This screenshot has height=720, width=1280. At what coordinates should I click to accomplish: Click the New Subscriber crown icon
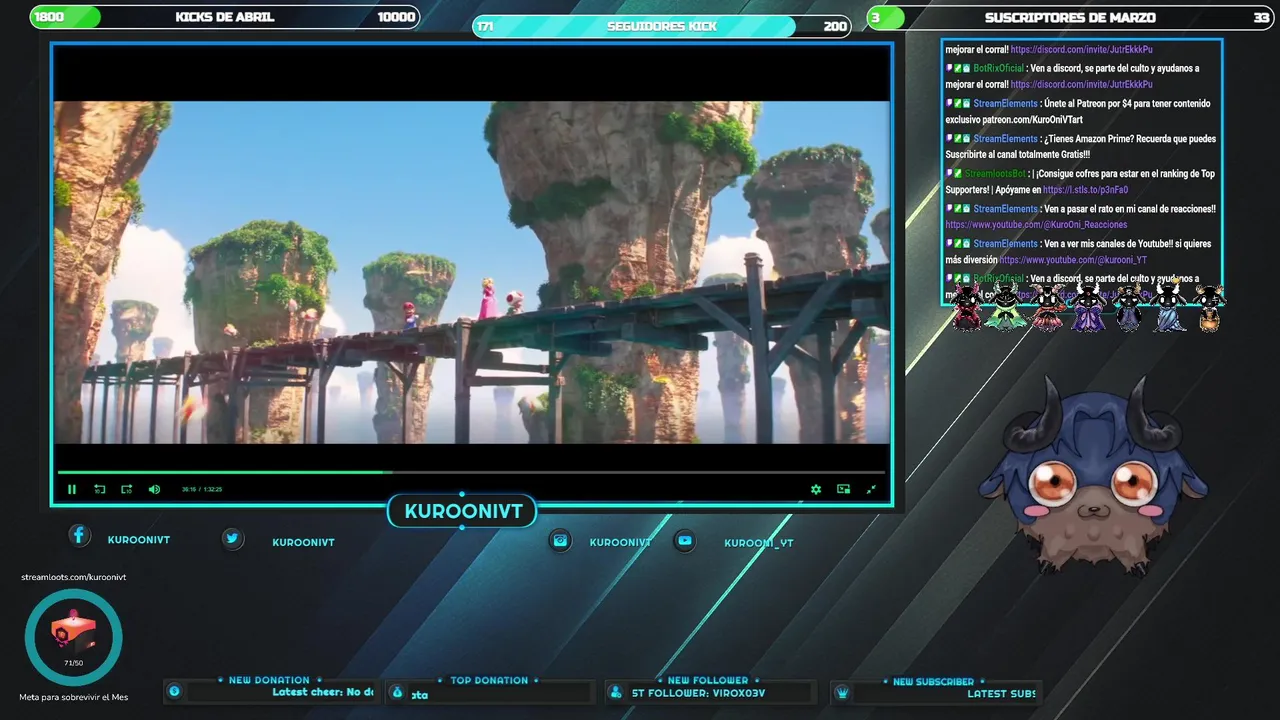coord(842,692)
